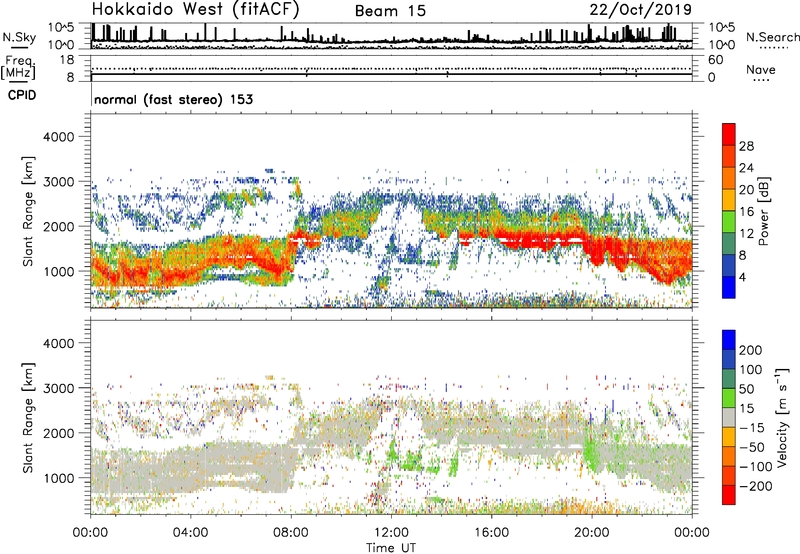Click the -100 tick on Velocity colorbar

point(755,466)
